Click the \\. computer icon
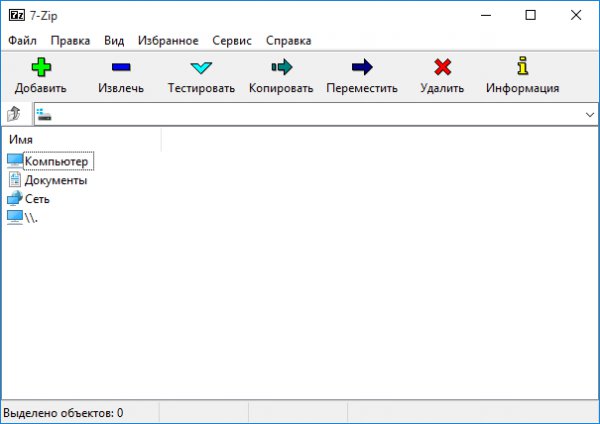 15,217
